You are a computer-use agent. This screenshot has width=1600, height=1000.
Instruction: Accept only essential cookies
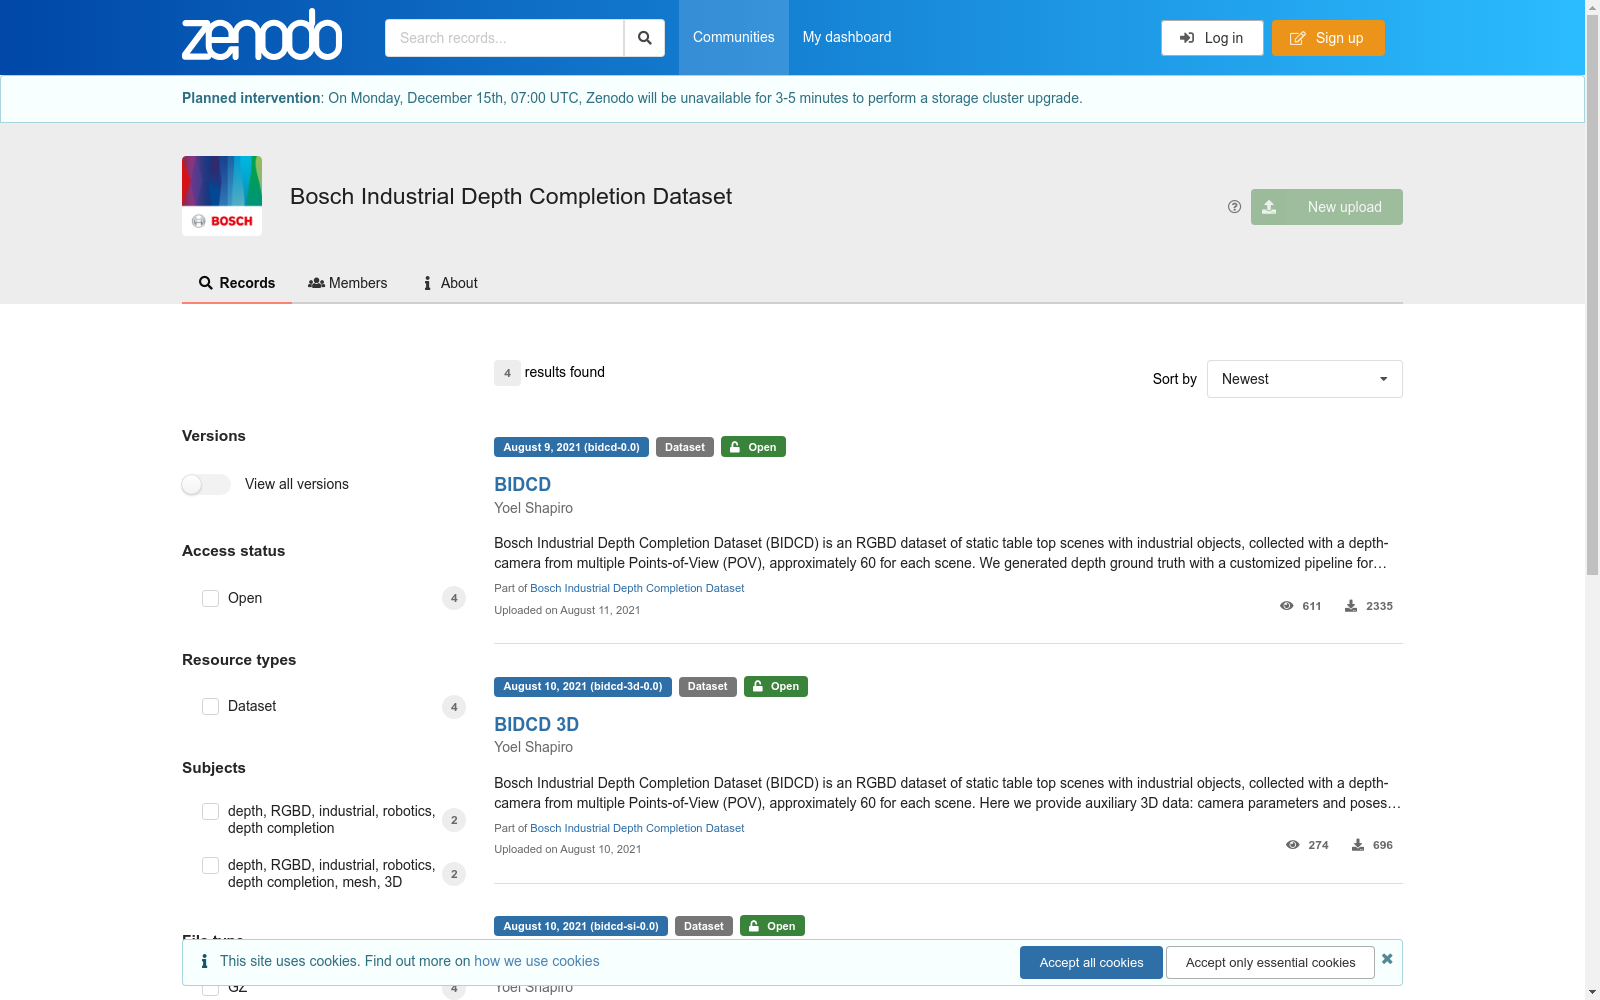tap(1270, 962)
